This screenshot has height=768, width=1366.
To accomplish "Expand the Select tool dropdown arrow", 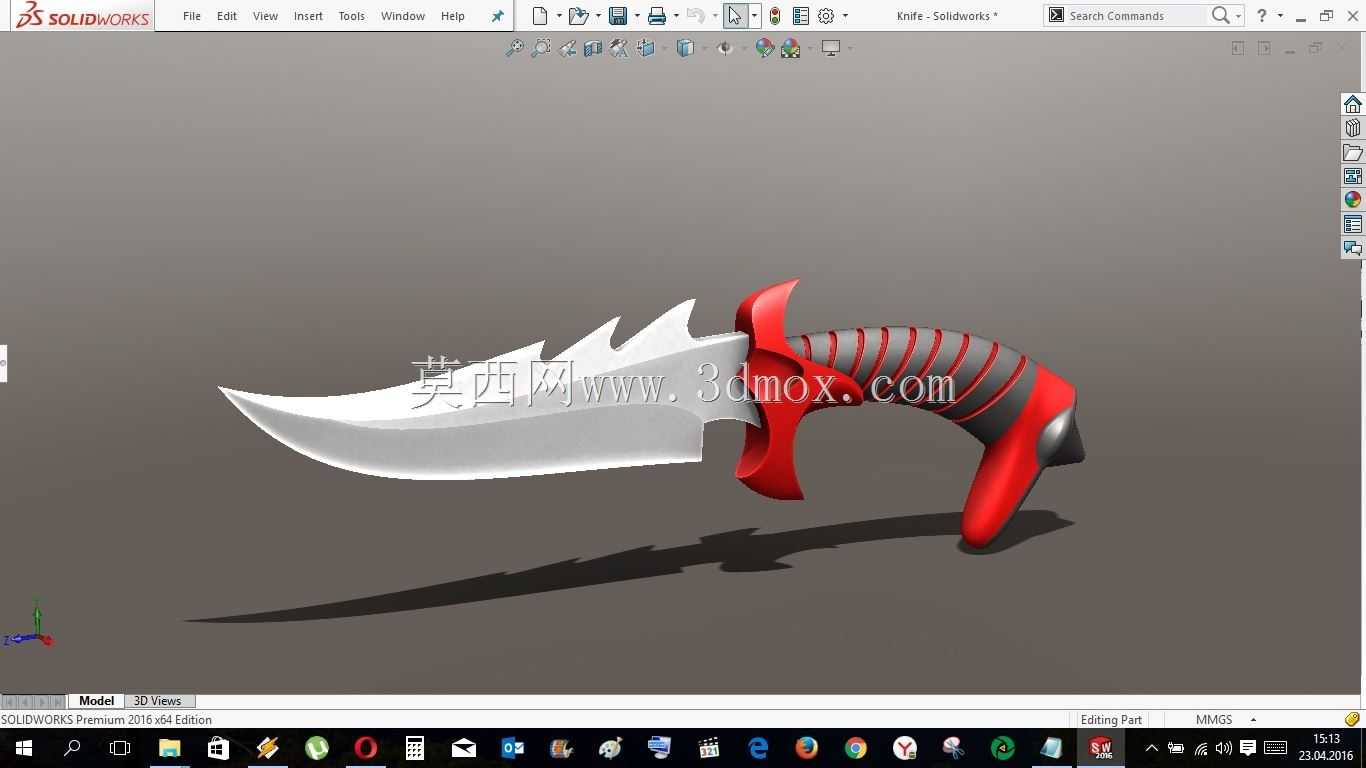I will [754, 16].
